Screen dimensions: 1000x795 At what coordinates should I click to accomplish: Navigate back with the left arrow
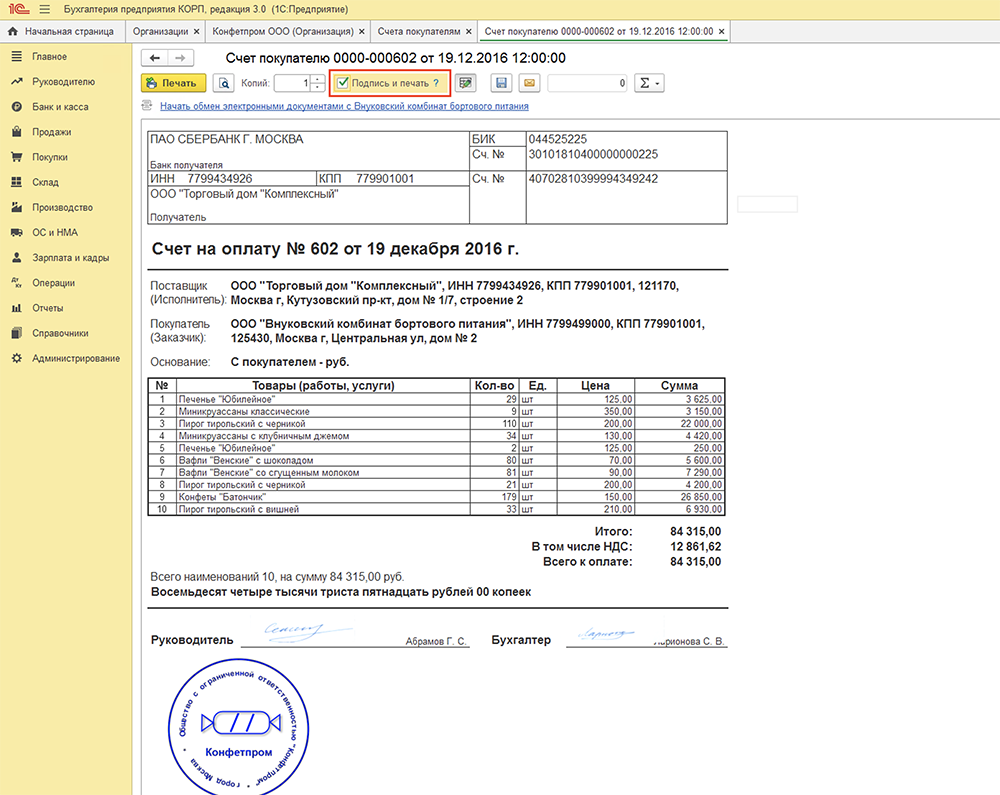point(154,58)
